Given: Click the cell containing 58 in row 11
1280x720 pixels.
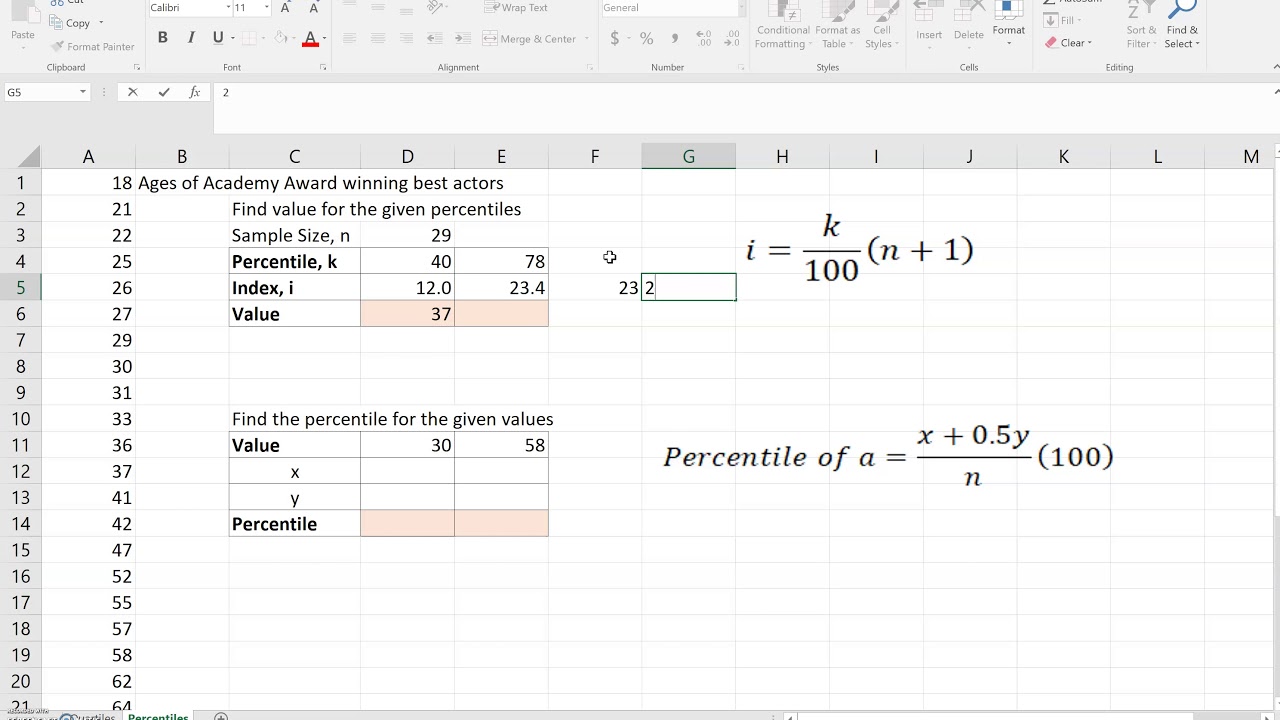Looking at the screenshot, I should coord(501,445).
